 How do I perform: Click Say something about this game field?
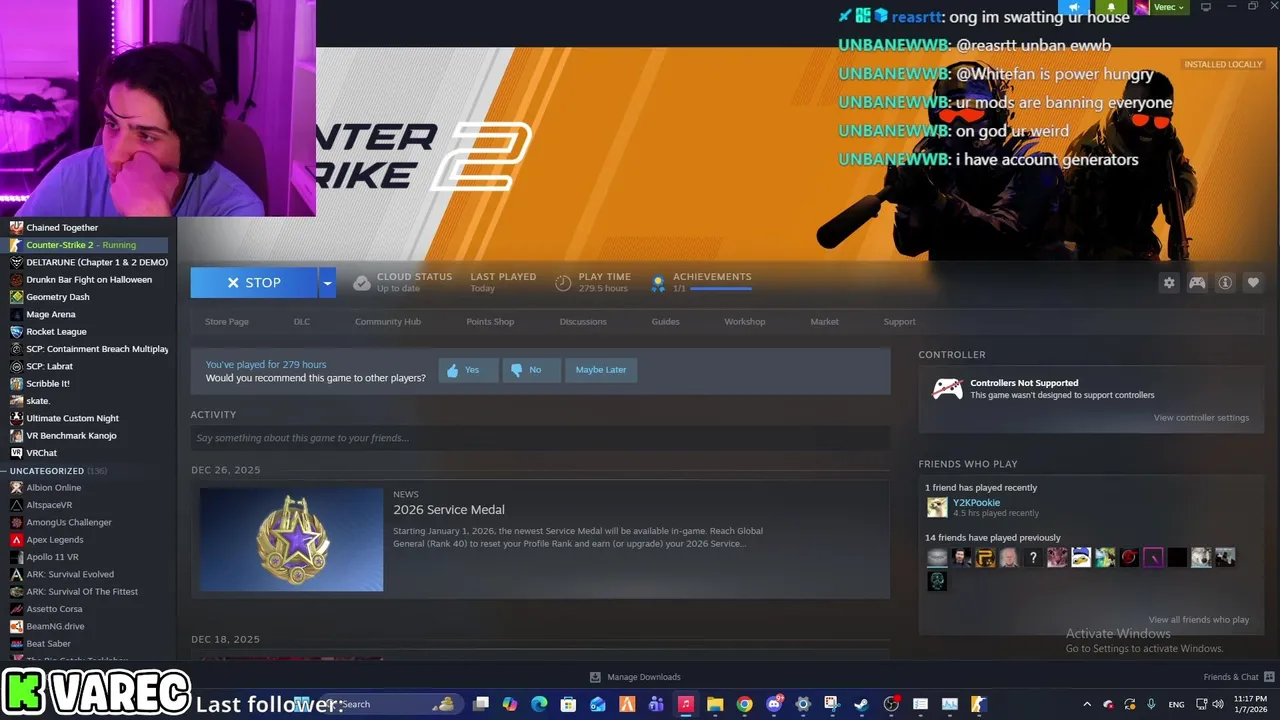[540, 438]
